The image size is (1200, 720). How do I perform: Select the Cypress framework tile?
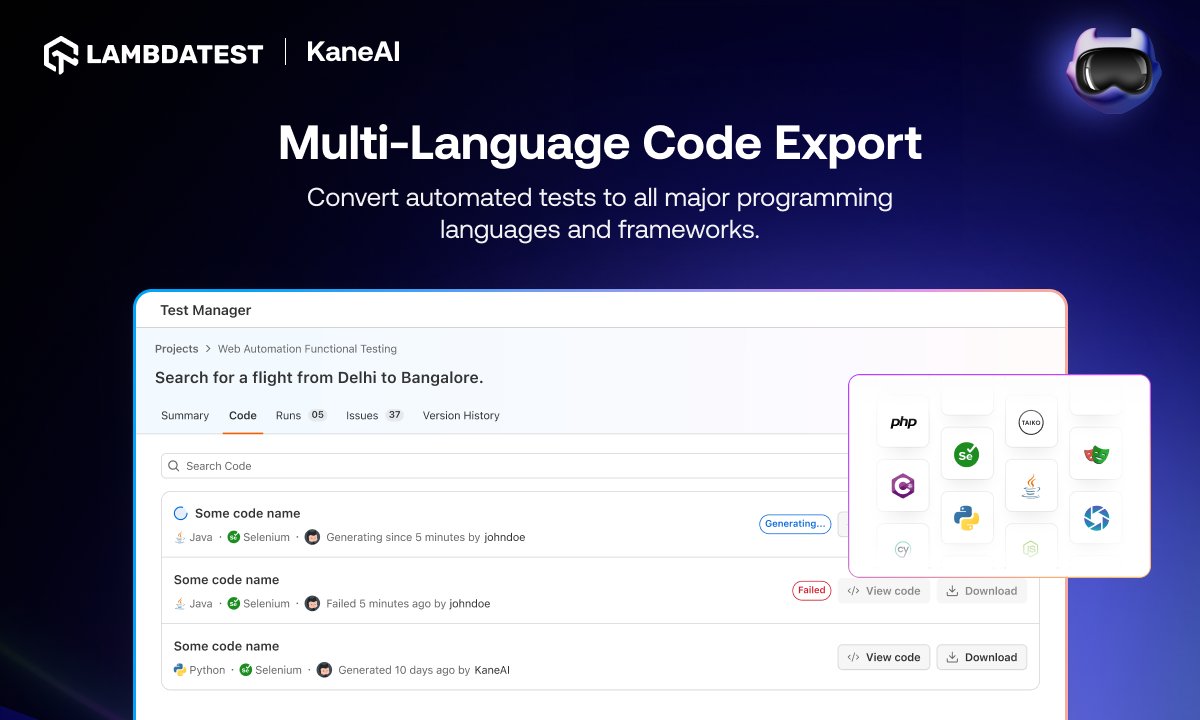tap(903, 548)
